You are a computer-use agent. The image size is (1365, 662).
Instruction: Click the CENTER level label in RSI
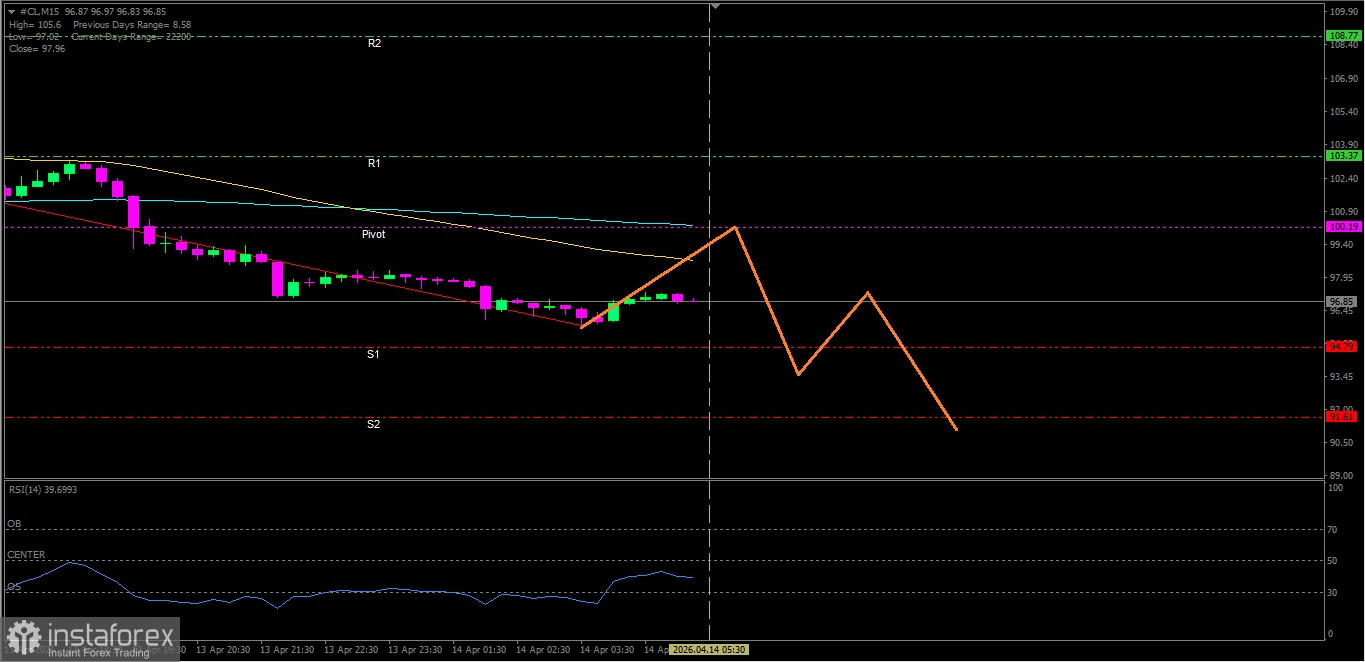click(x=26, y=555)
